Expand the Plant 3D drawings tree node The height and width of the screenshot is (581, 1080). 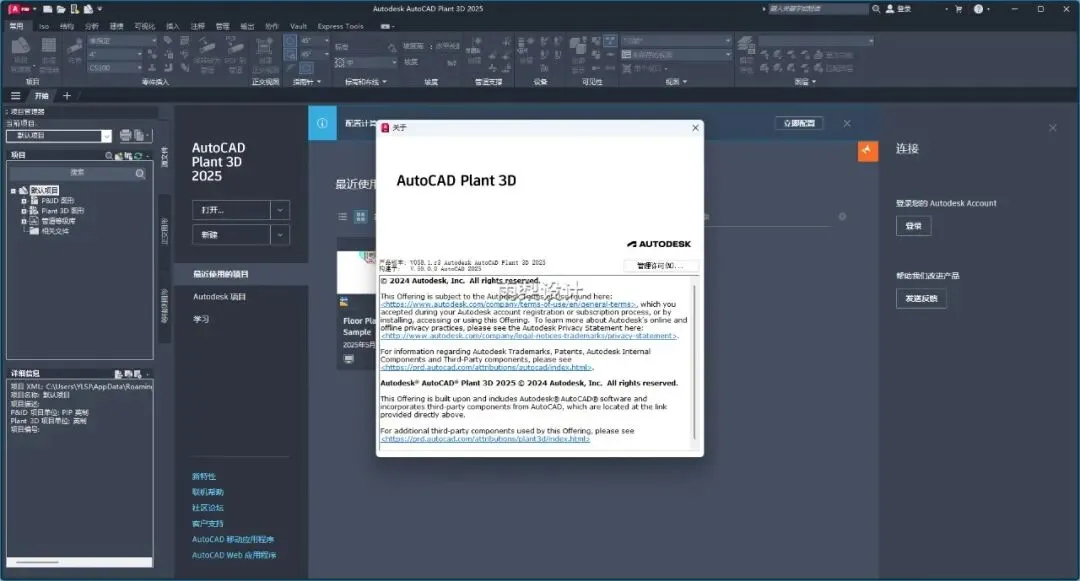click(23, 211)
